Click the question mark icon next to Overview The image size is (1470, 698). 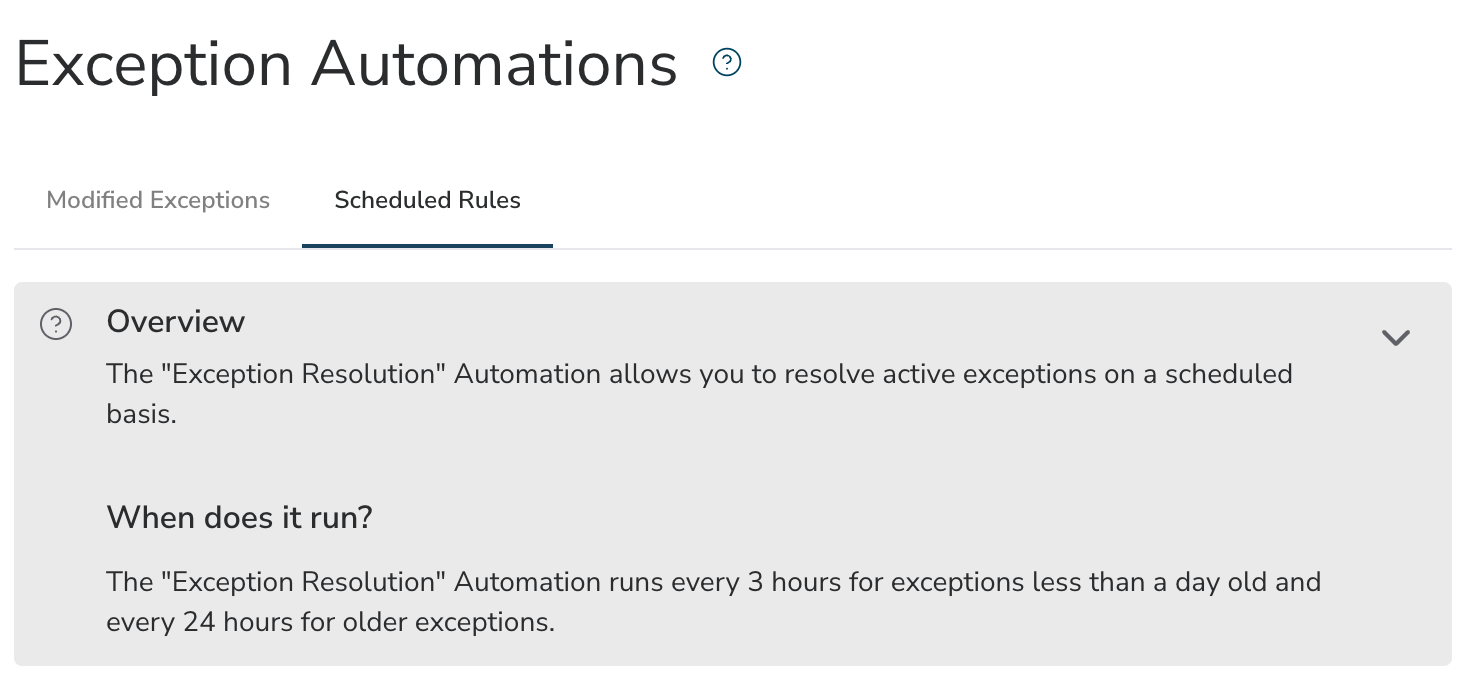56,324
